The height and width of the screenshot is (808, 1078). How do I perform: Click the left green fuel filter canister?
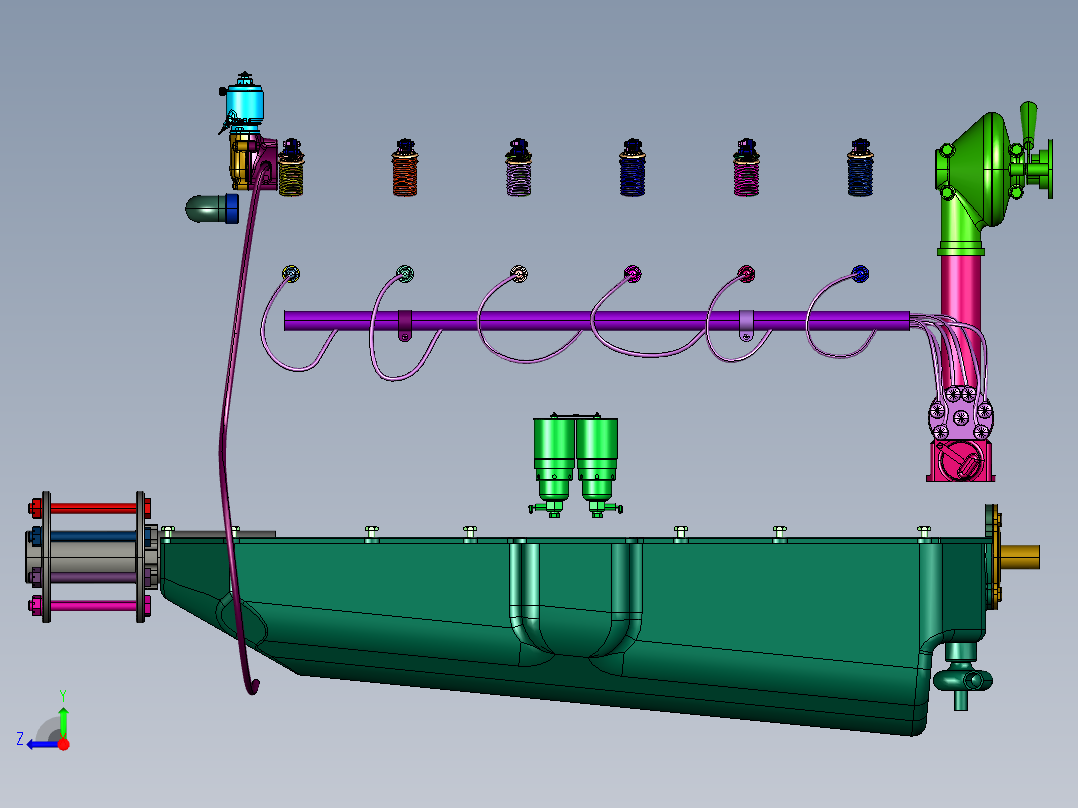coord(554,464)
